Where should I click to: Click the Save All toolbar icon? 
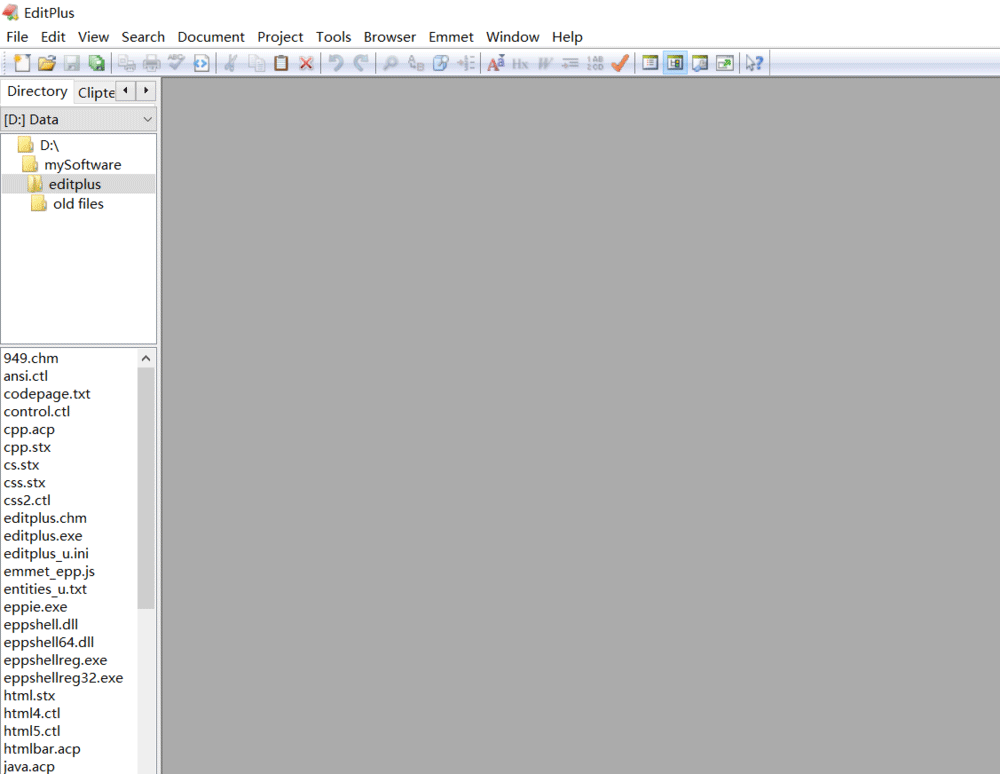[96, 63]
